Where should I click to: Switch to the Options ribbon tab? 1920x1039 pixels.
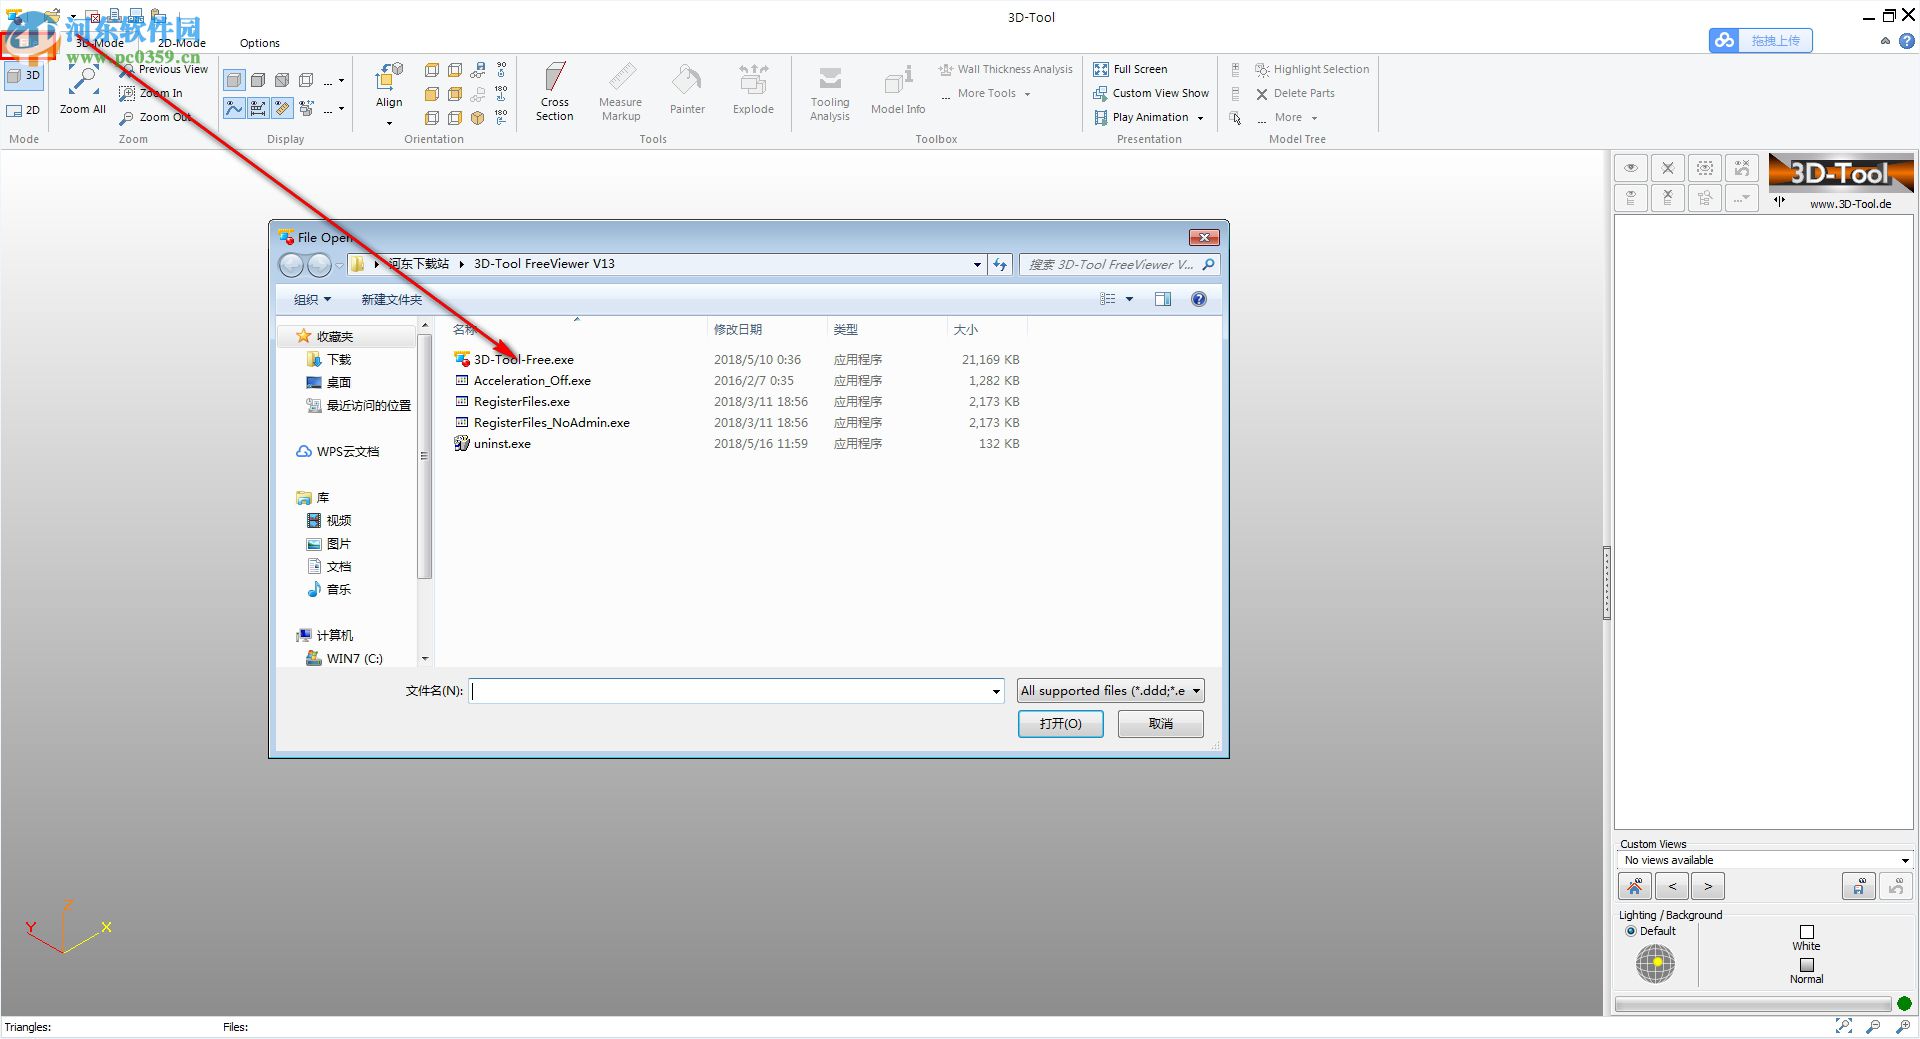pyautogui.click(x=259, y=43)
